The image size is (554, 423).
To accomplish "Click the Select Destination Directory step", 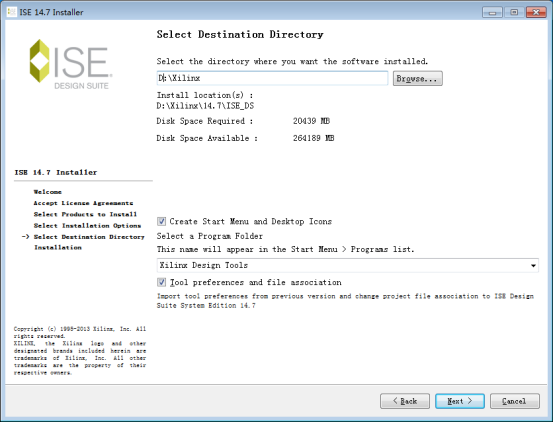I will tap(89, 237).
